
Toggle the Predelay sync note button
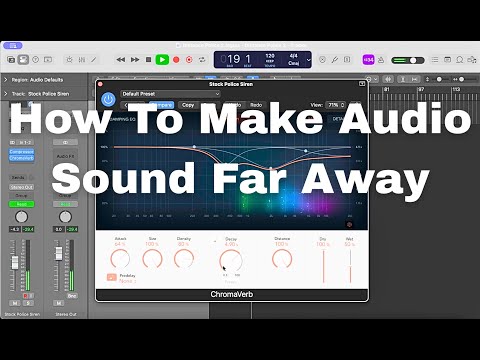[x=112, y=277]
